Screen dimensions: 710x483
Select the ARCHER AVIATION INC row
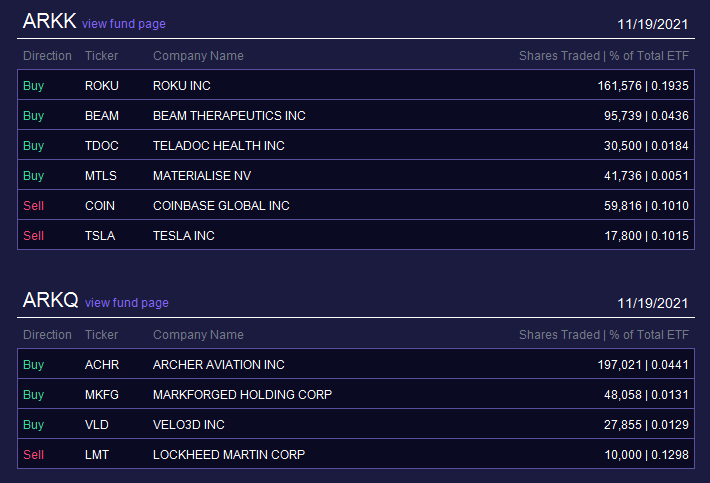(x=356, y=364)
